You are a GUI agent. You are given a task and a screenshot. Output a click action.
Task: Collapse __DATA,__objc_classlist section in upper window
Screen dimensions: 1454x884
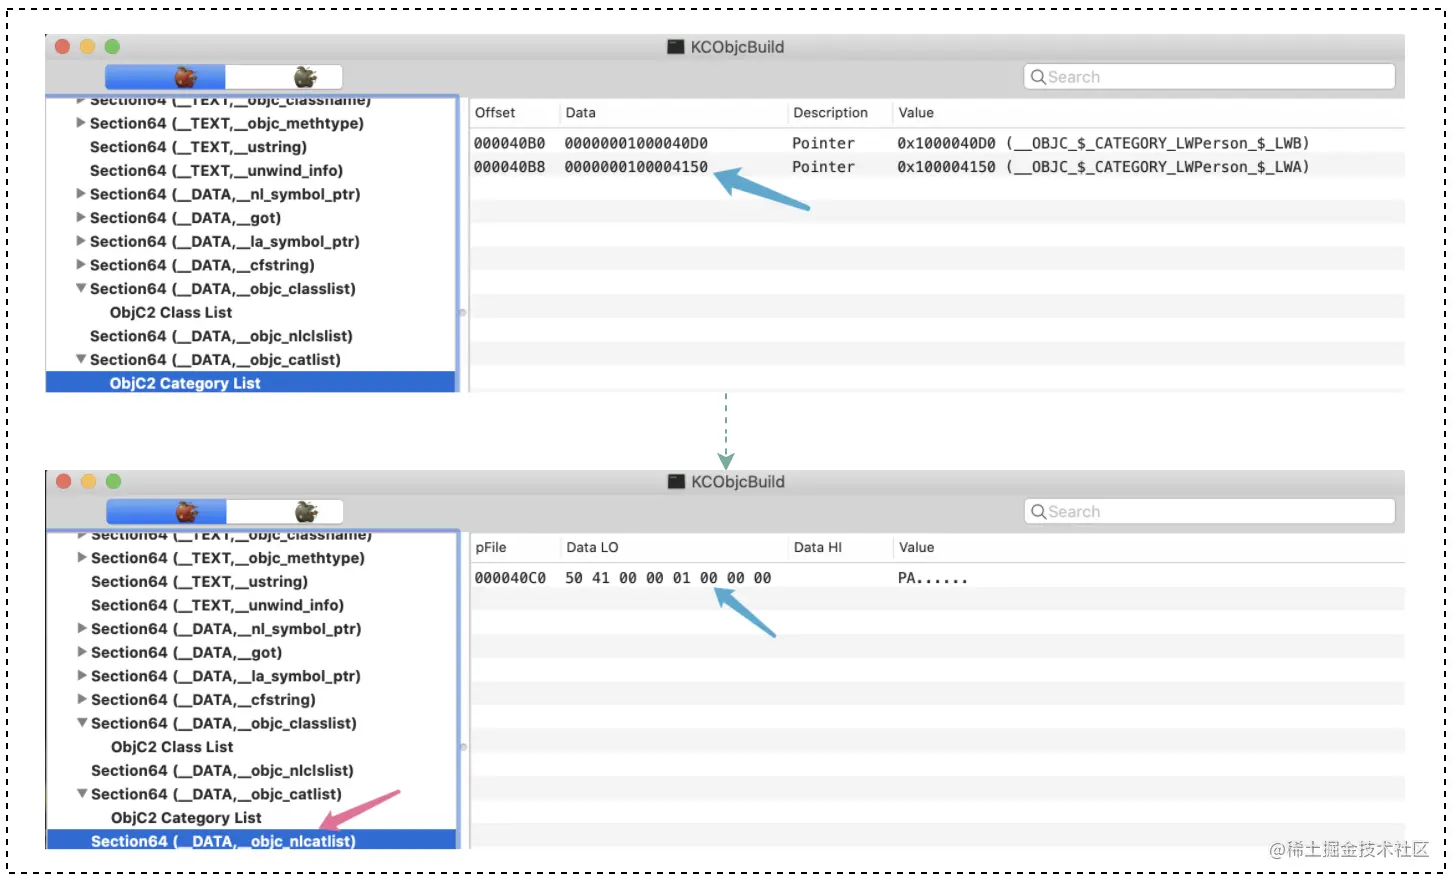[x=81, y=289]
